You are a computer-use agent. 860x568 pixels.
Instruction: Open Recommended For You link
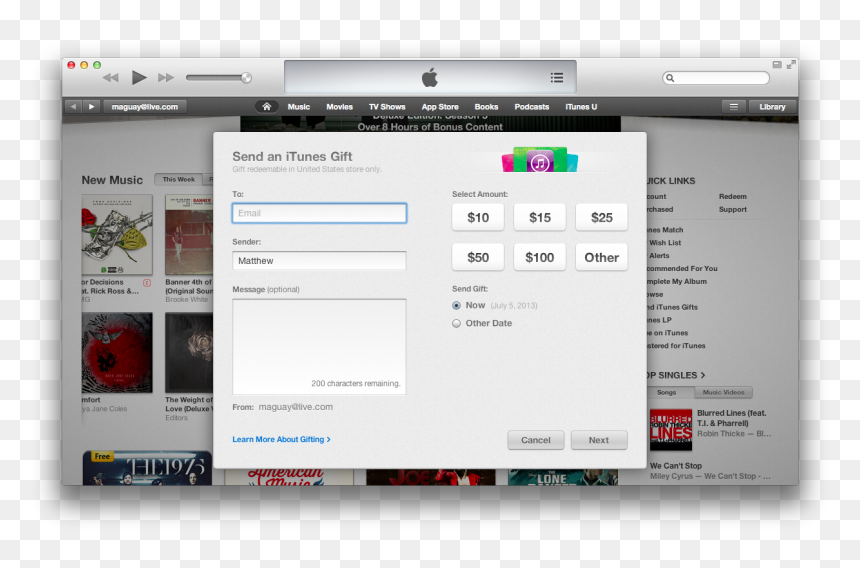point(682,269)
